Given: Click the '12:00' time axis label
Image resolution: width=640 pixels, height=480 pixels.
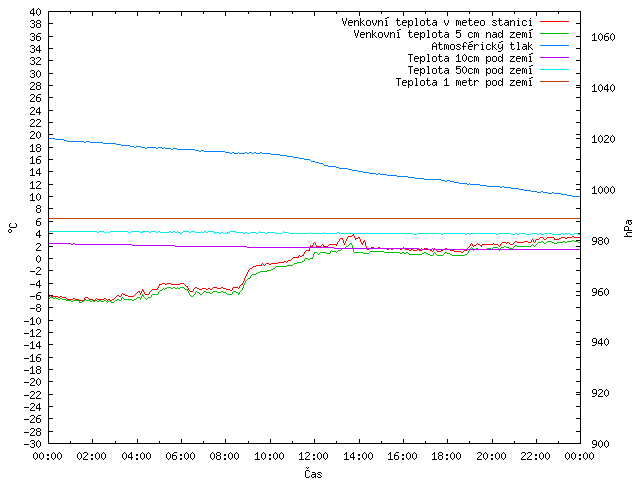Looking at the screenshot, I should tap(313, 456).
